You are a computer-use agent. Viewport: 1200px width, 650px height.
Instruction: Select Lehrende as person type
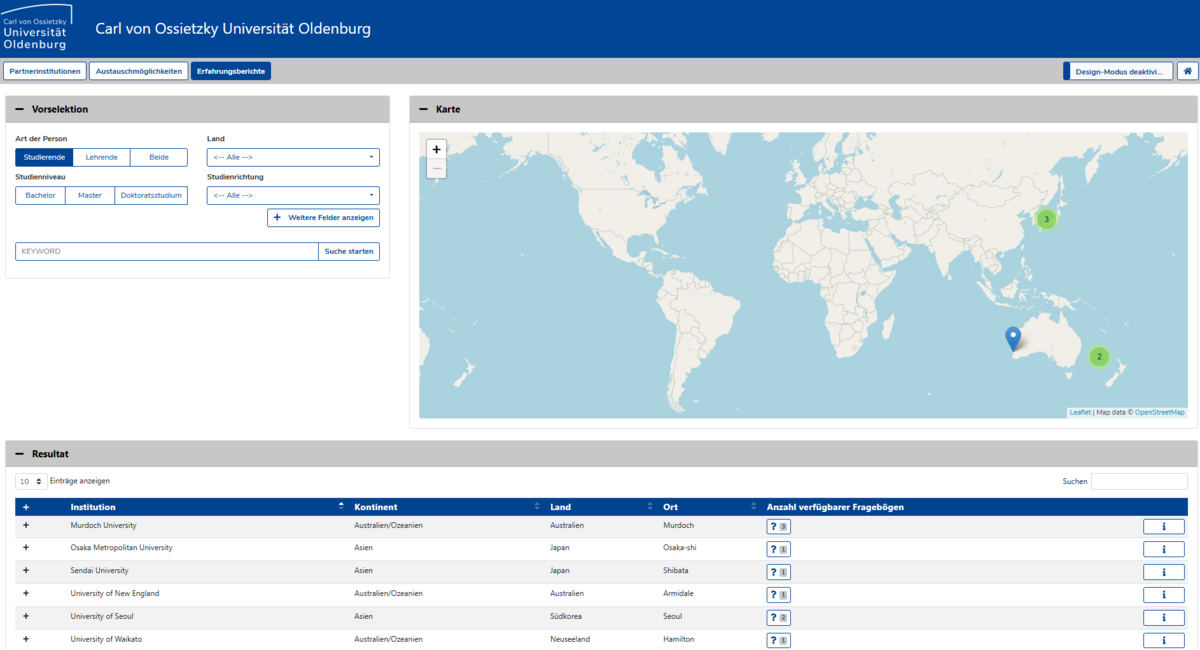(101, 157)
